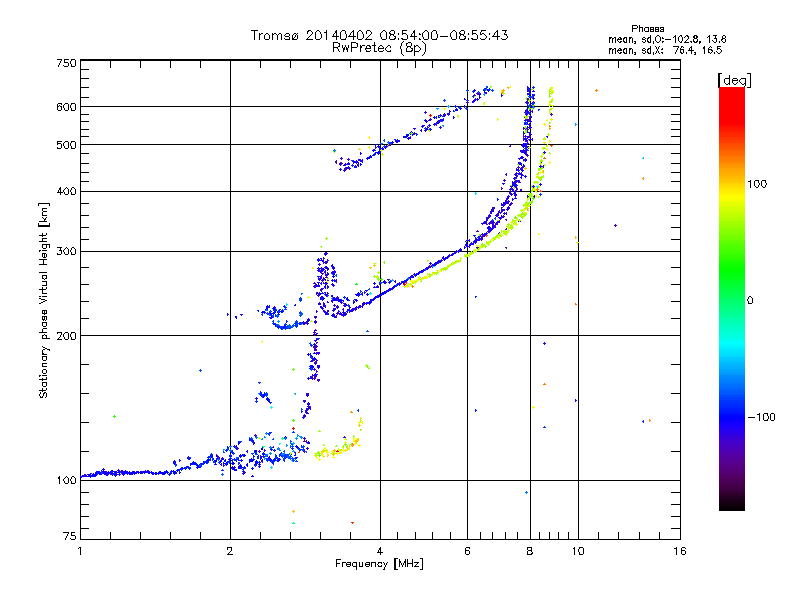Click the y-axis tick label '75'
800x600 pixels.
70,536
